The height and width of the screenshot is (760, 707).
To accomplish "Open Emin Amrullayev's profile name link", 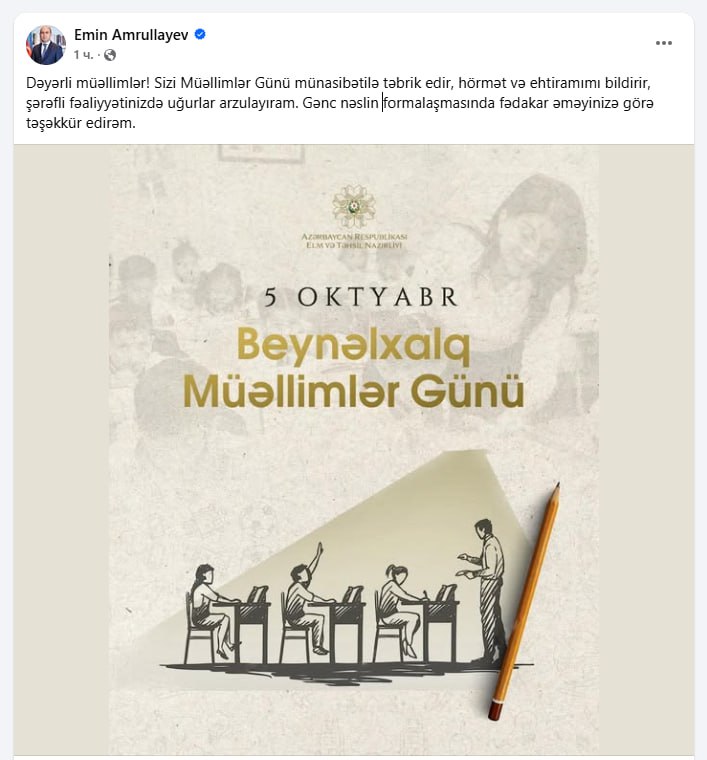I will tap(131, 35).
